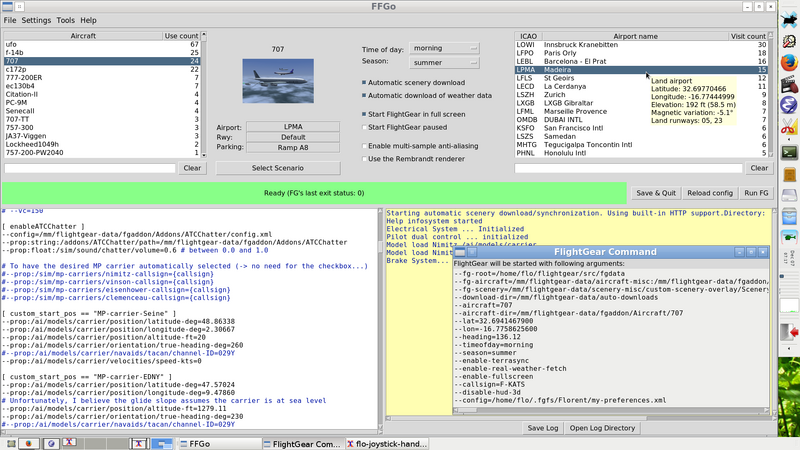
Task: Click the LPMA Airport button
Action: tap(293, 127)
